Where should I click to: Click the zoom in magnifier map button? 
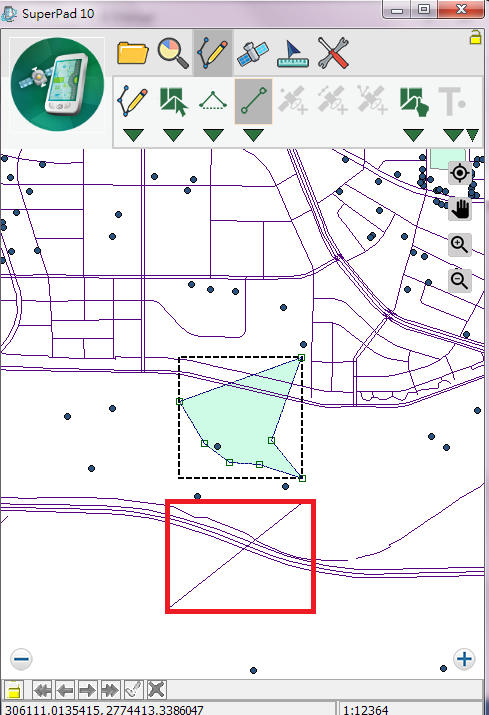click(460, 245)
